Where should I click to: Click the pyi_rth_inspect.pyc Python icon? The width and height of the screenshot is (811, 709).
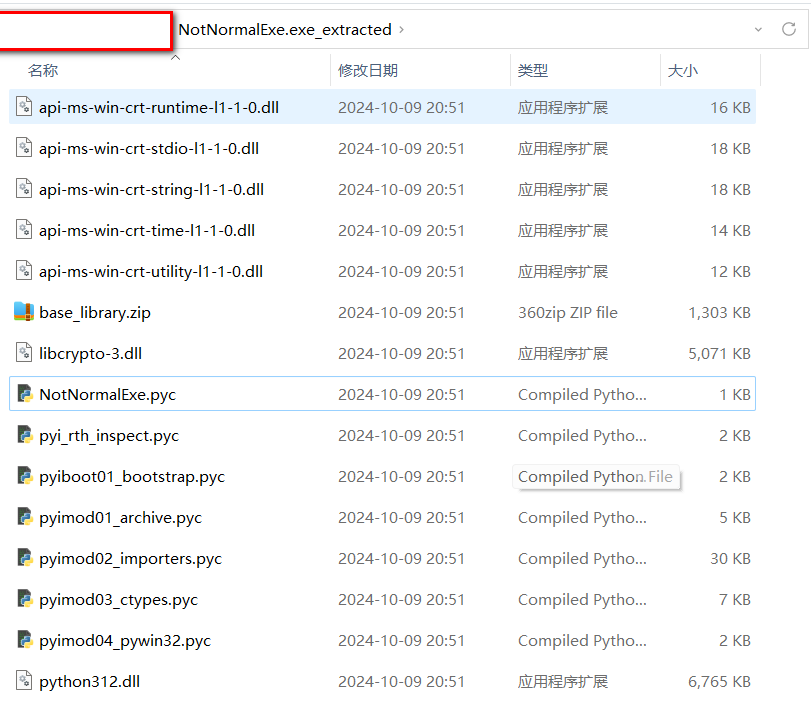click(x=25, y=435)
